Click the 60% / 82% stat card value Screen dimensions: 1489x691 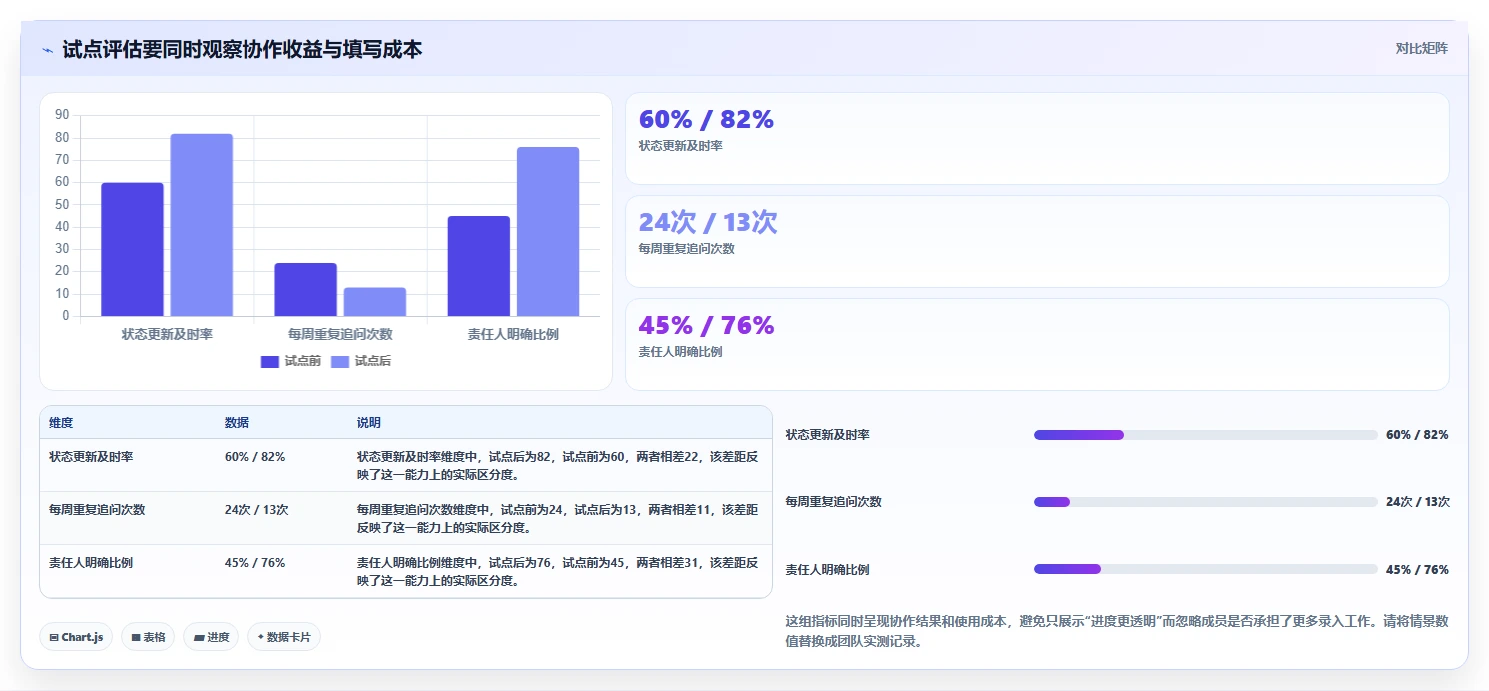(706, 119)
